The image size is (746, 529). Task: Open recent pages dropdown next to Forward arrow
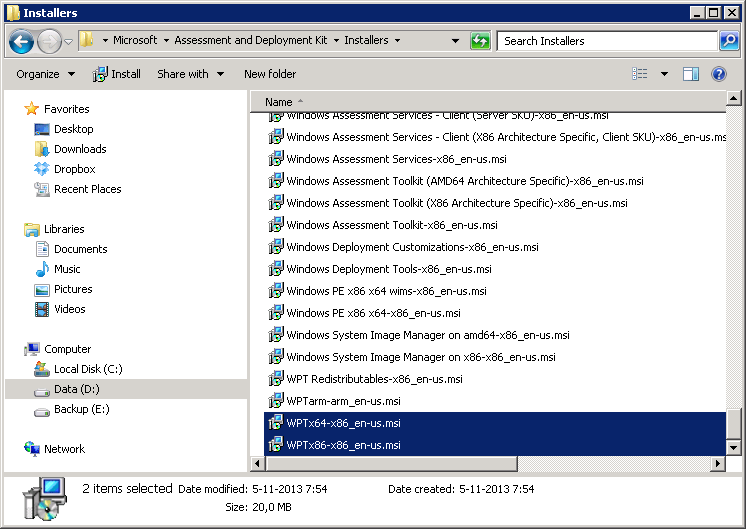69,42
